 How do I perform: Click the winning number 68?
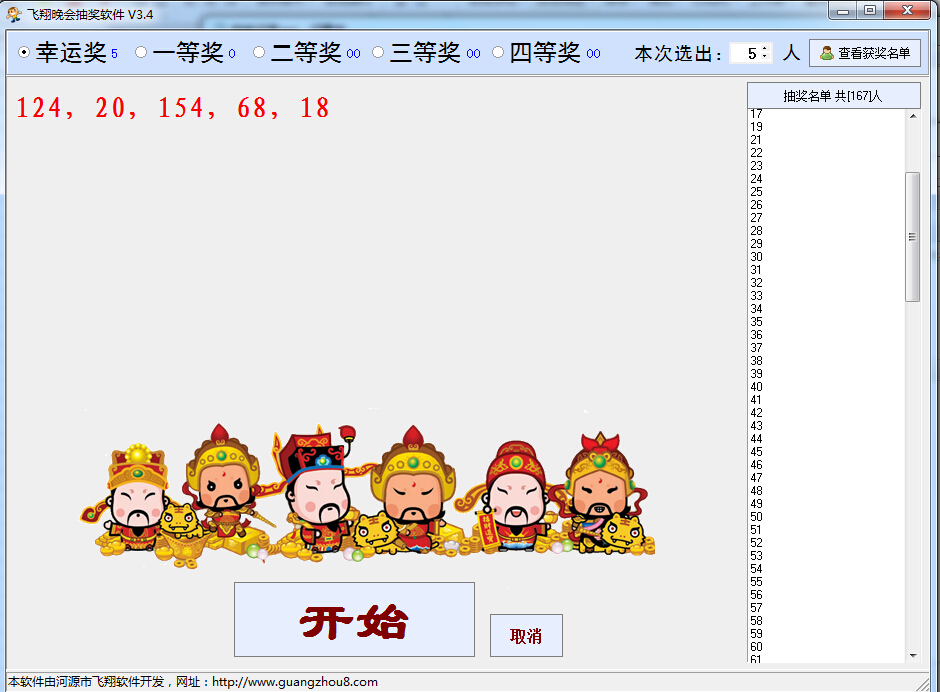[x=252, y=108]
